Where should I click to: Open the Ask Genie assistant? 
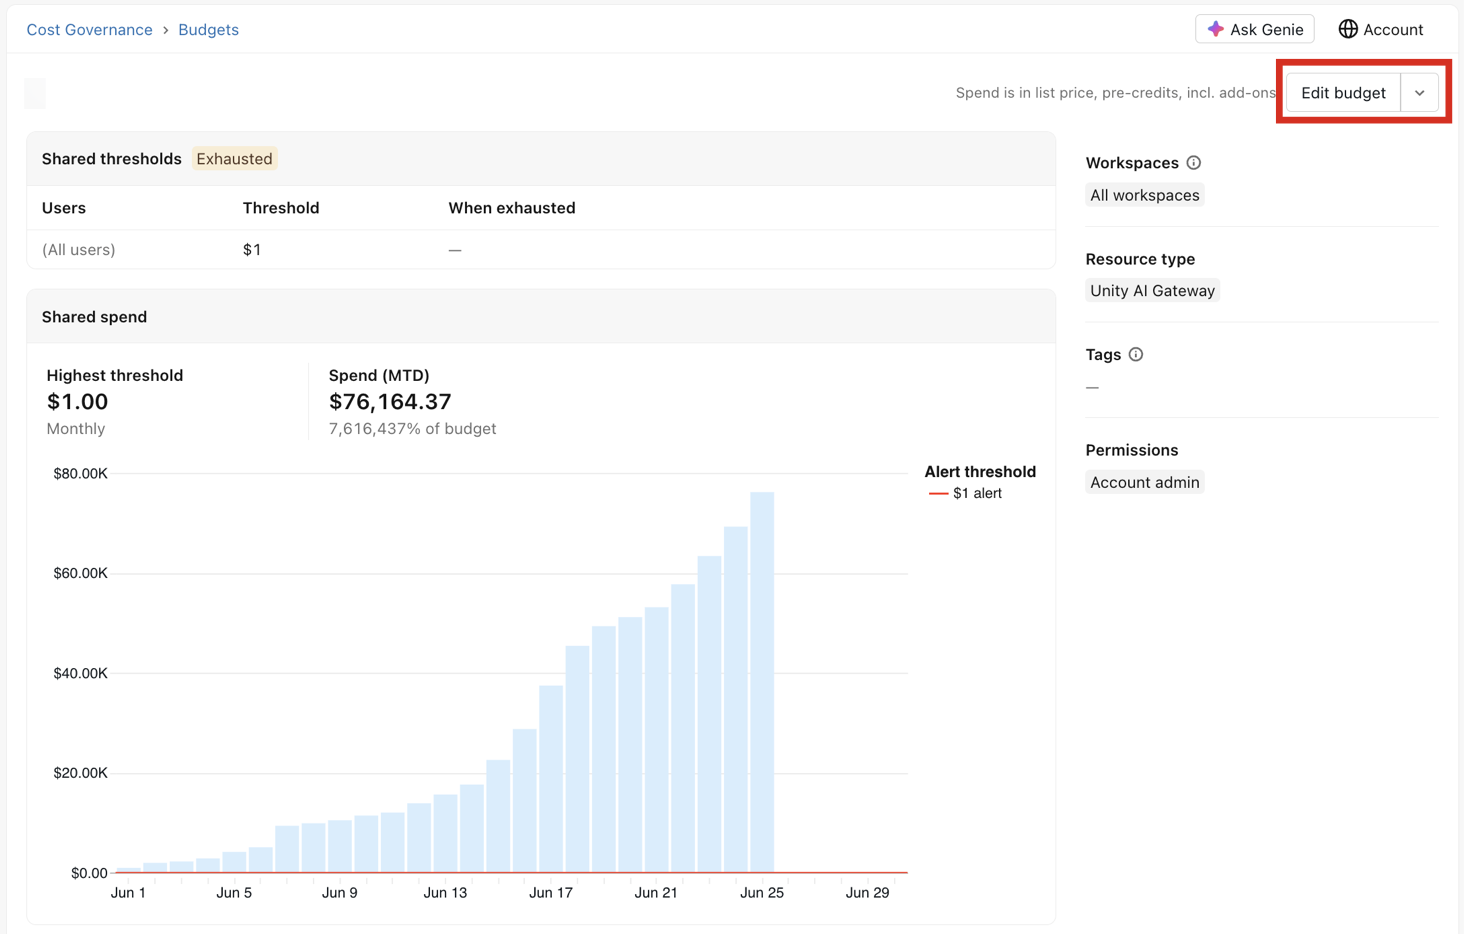click(1254, 29)
